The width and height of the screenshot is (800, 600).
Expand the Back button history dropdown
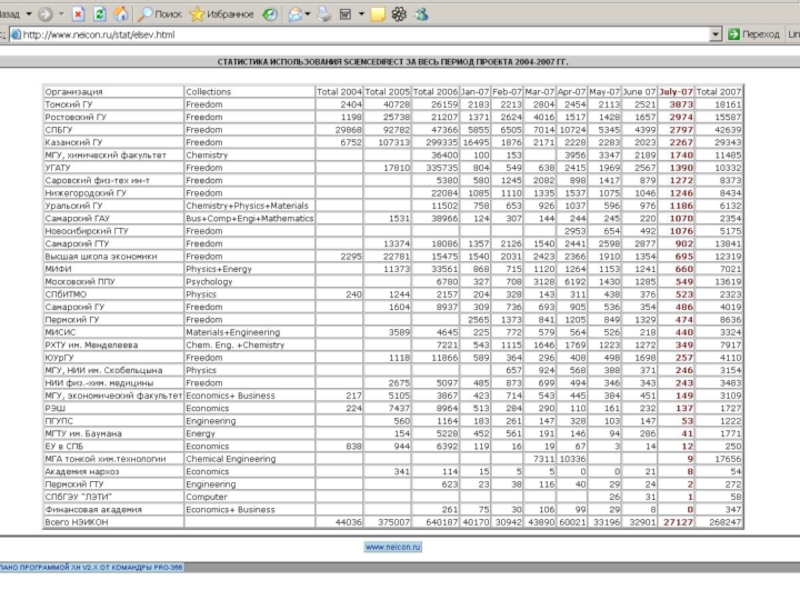[29, 15]
